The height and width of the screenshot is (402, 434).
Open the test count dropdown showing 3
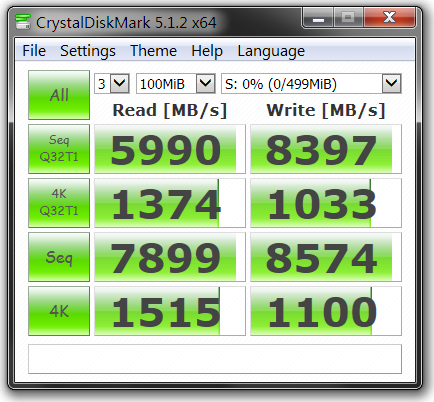112,84
